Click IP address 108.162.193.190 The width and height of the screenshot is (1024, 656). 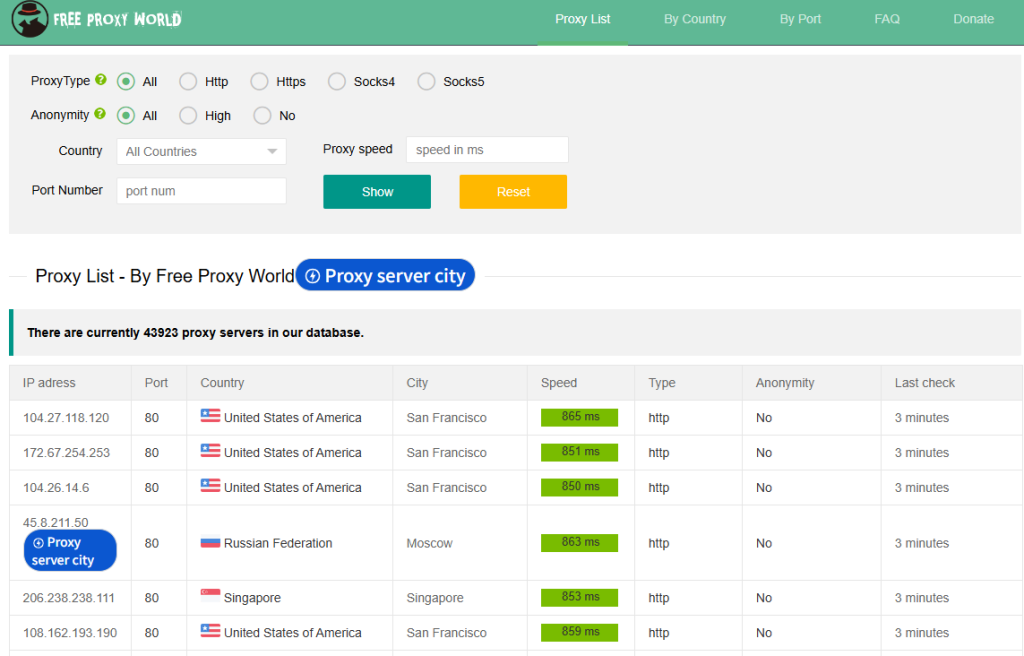tap(70, 632)
